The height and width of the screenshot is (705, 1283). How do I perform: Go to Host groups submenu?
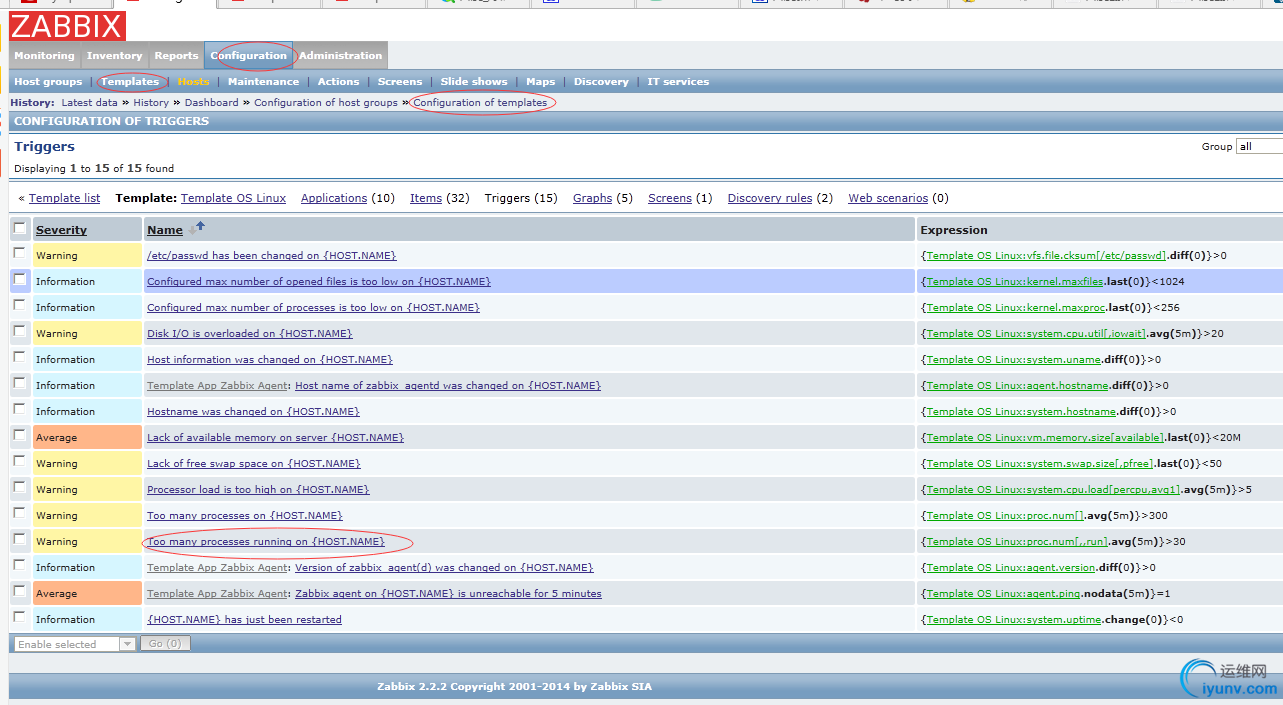[x=48, y=82]
